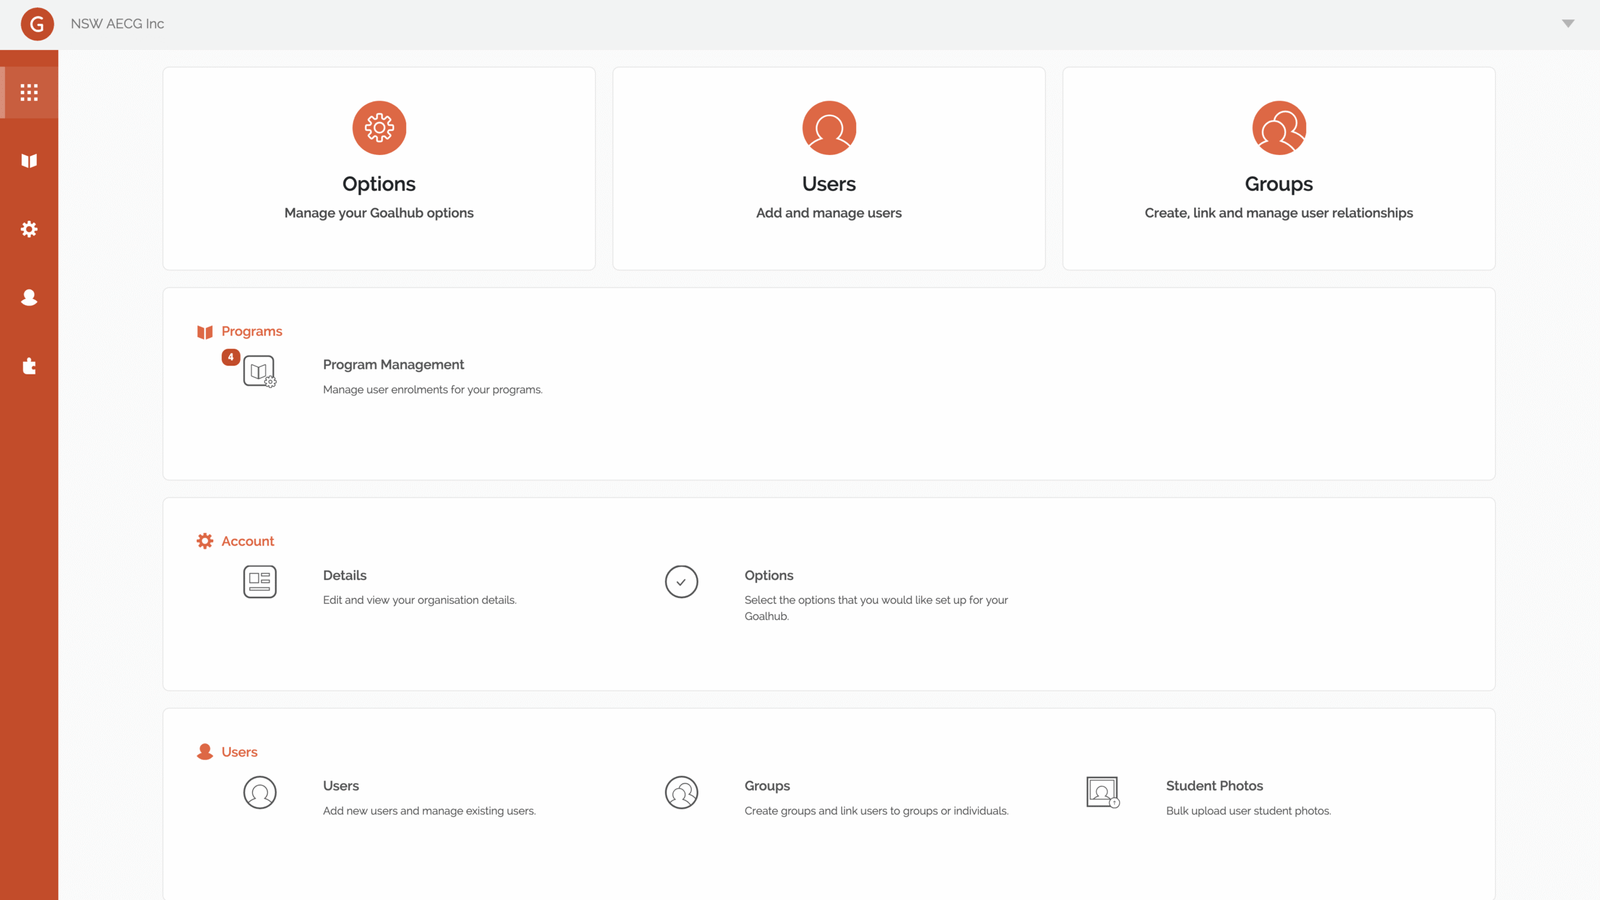Open sidebar settings gear
Viewport: 1600px width, 900px height.
tap(28, 229)
